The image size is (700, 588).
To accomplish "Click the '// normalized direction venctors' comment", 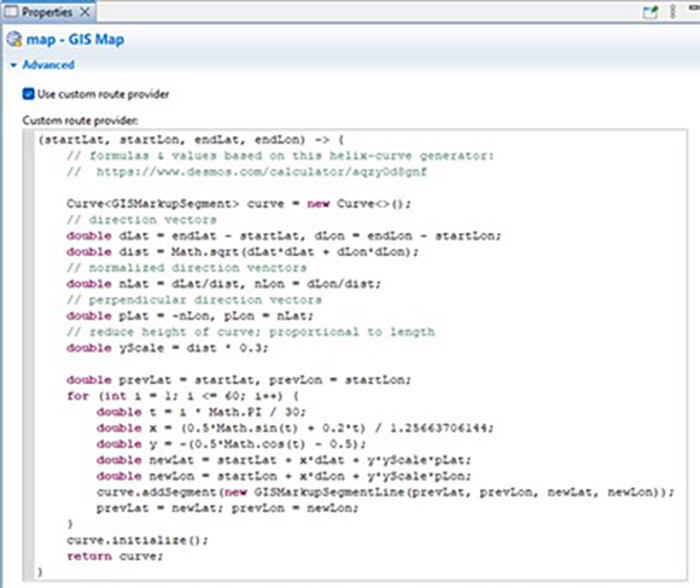I will pos(187,268).
